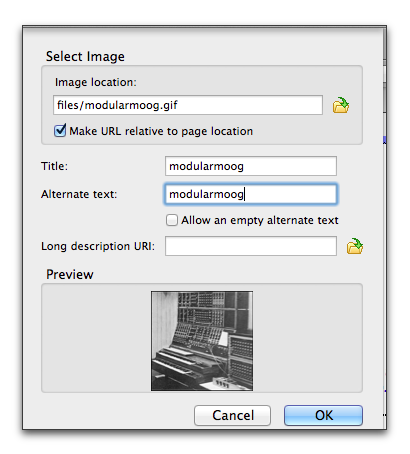Image resolution: width=410 pixels, height=454 pixels.
Task: Confirm the image selection with OK
Action: pyautogui.click(x=323, y=415)
